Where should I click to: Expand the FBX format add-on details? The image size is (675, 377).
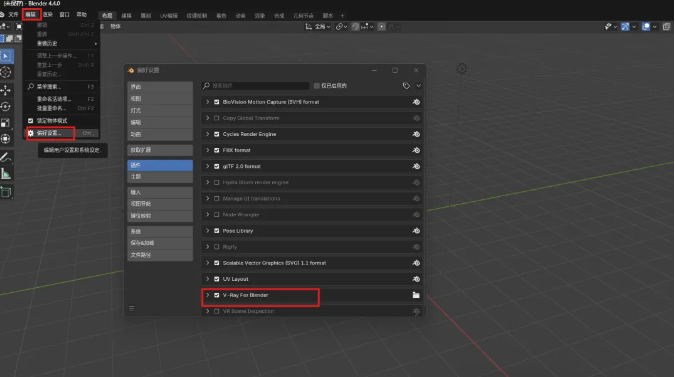pos(207,150)
